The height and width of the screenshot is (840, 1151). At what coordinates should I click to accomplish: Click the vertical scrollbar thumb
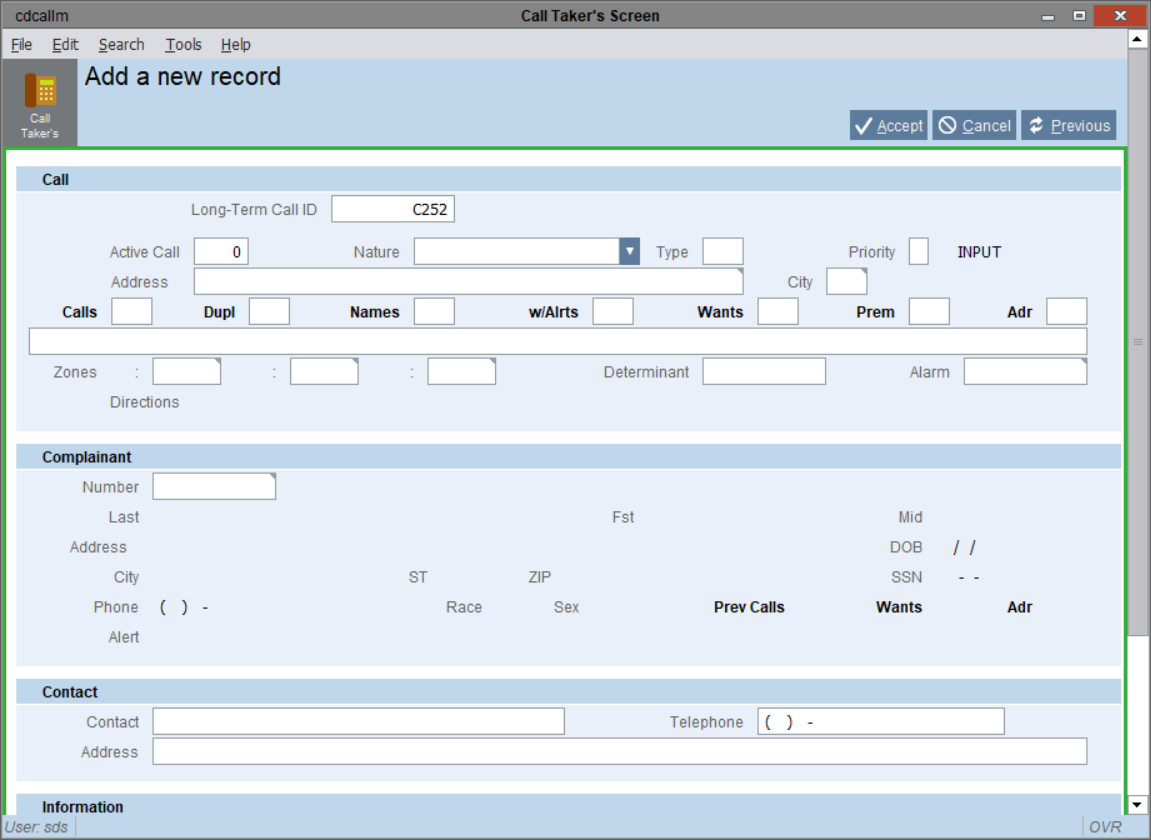pyautogui.click(x=1138, y=342)
